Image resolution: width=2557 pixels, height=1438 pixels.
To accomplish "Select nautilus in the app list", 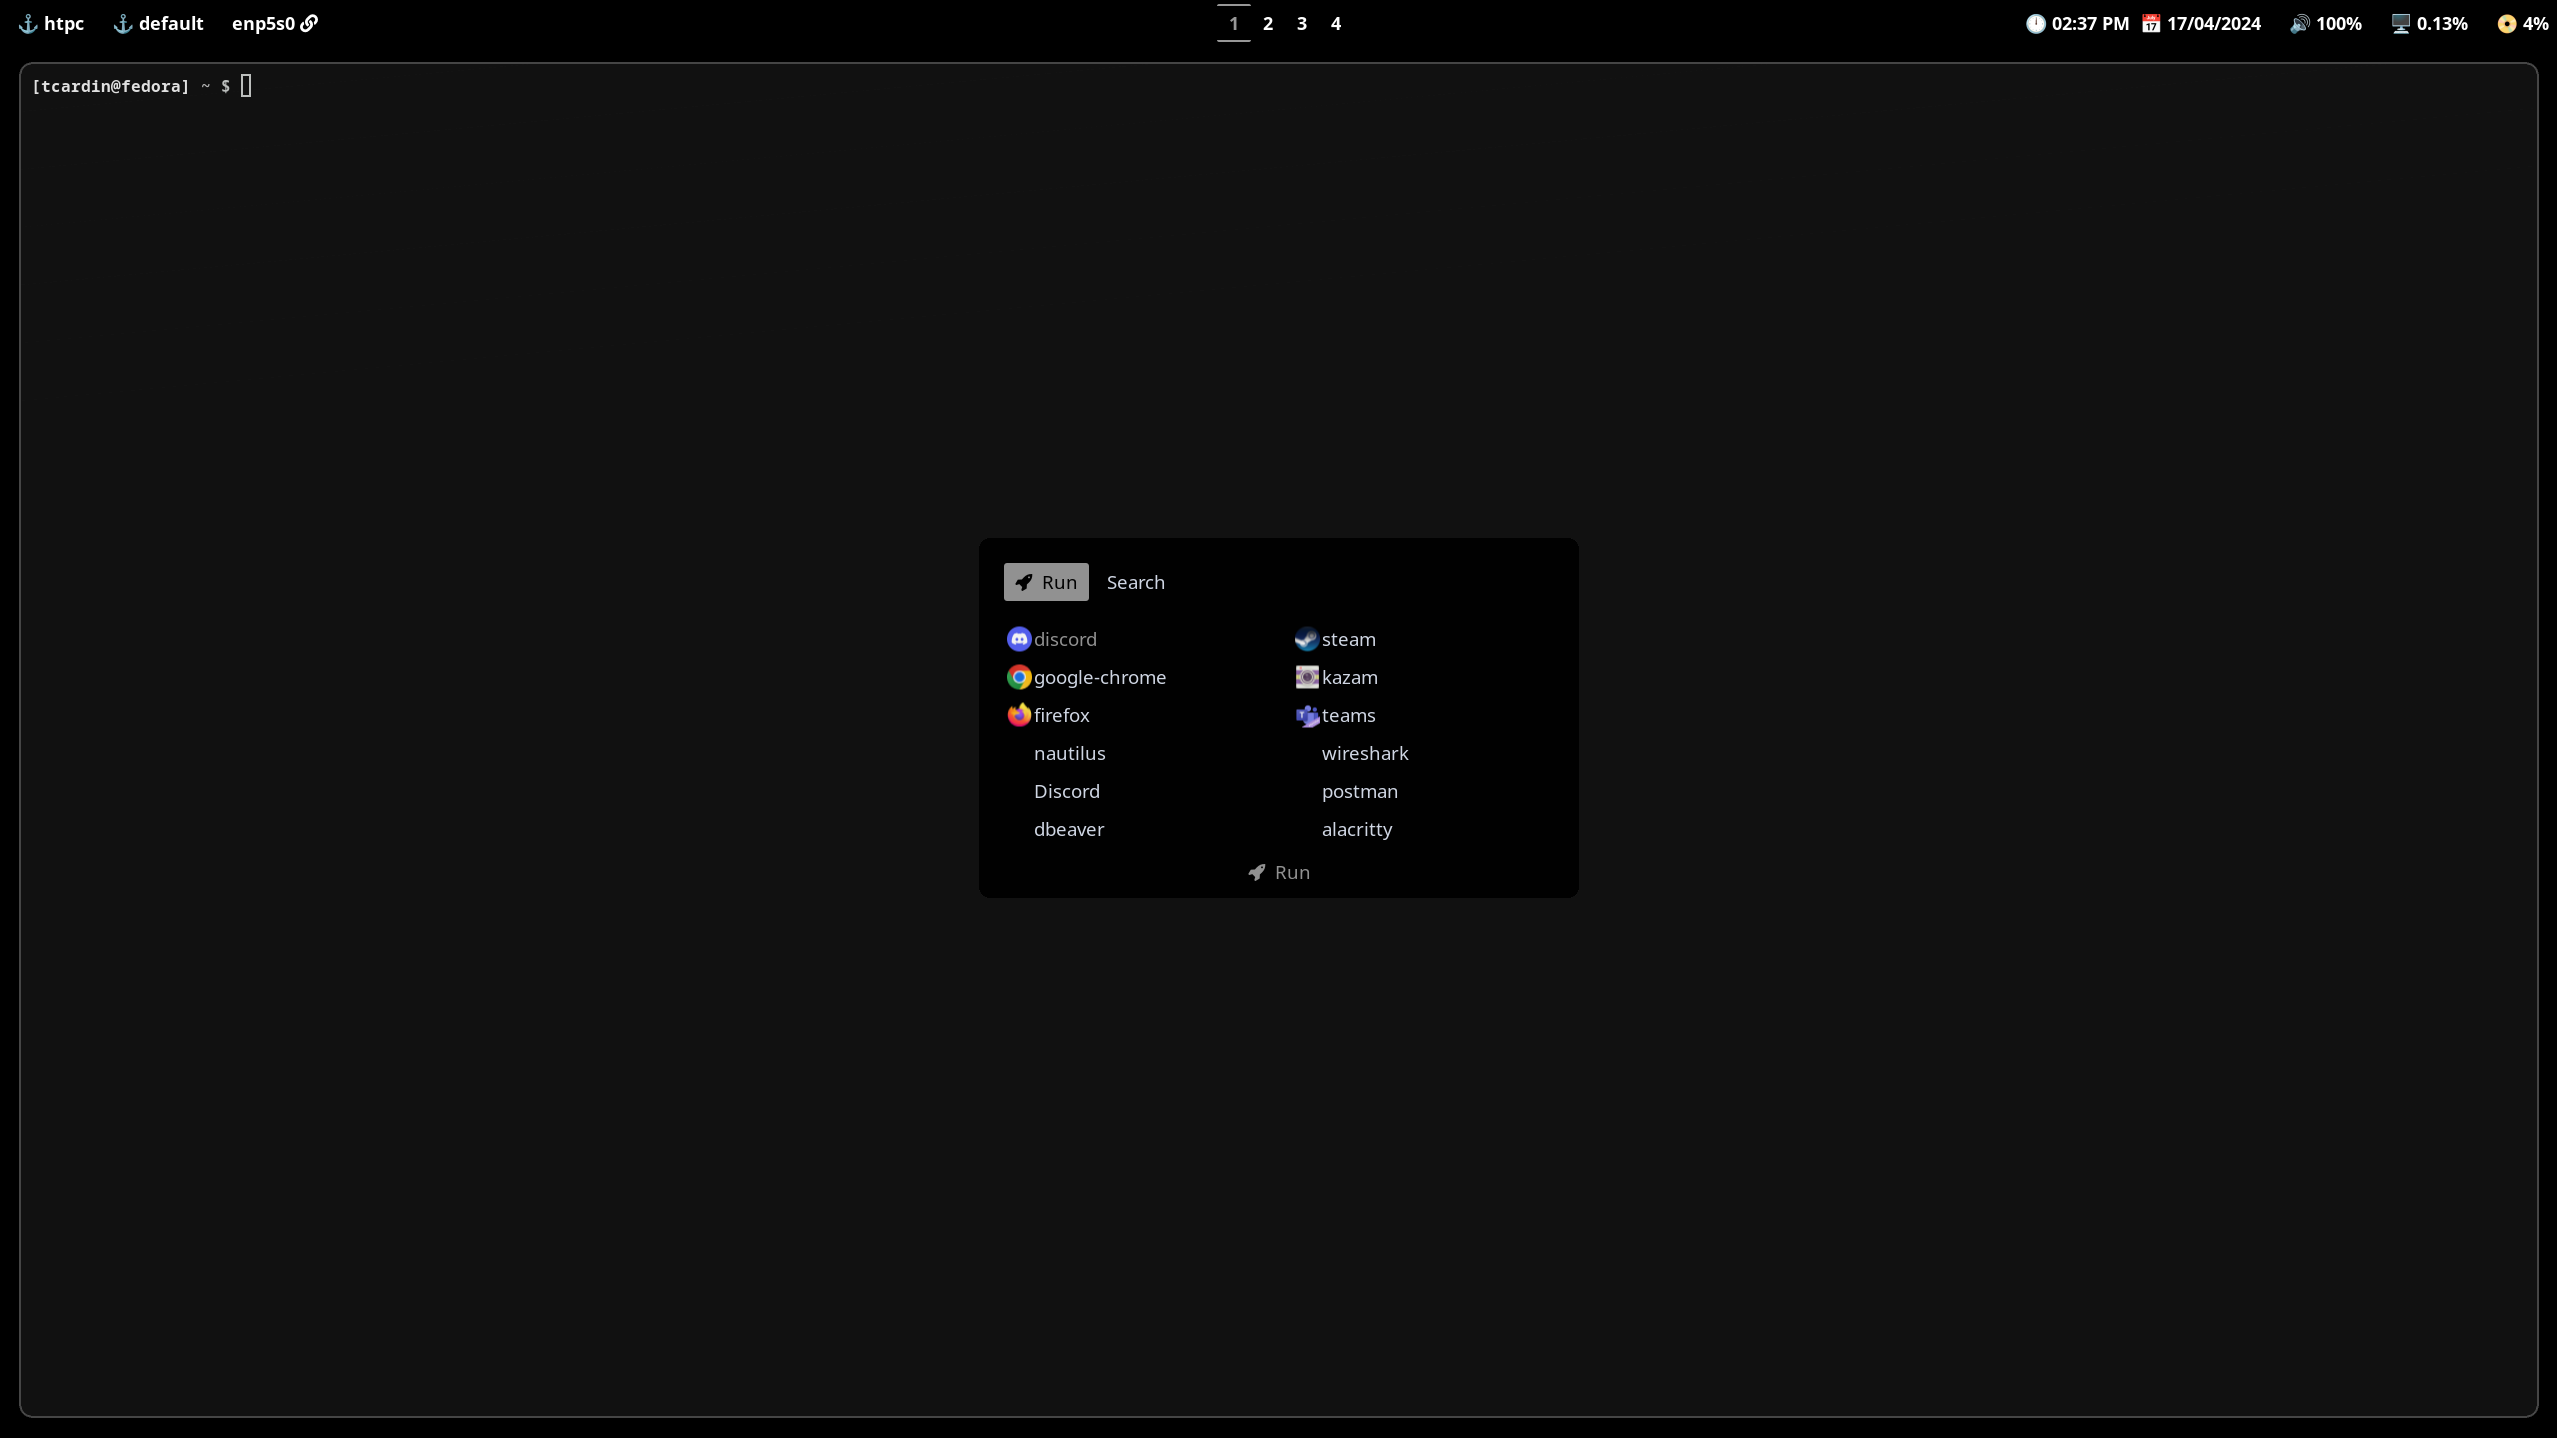I will pyautogui.click(x=1069, y=753).
